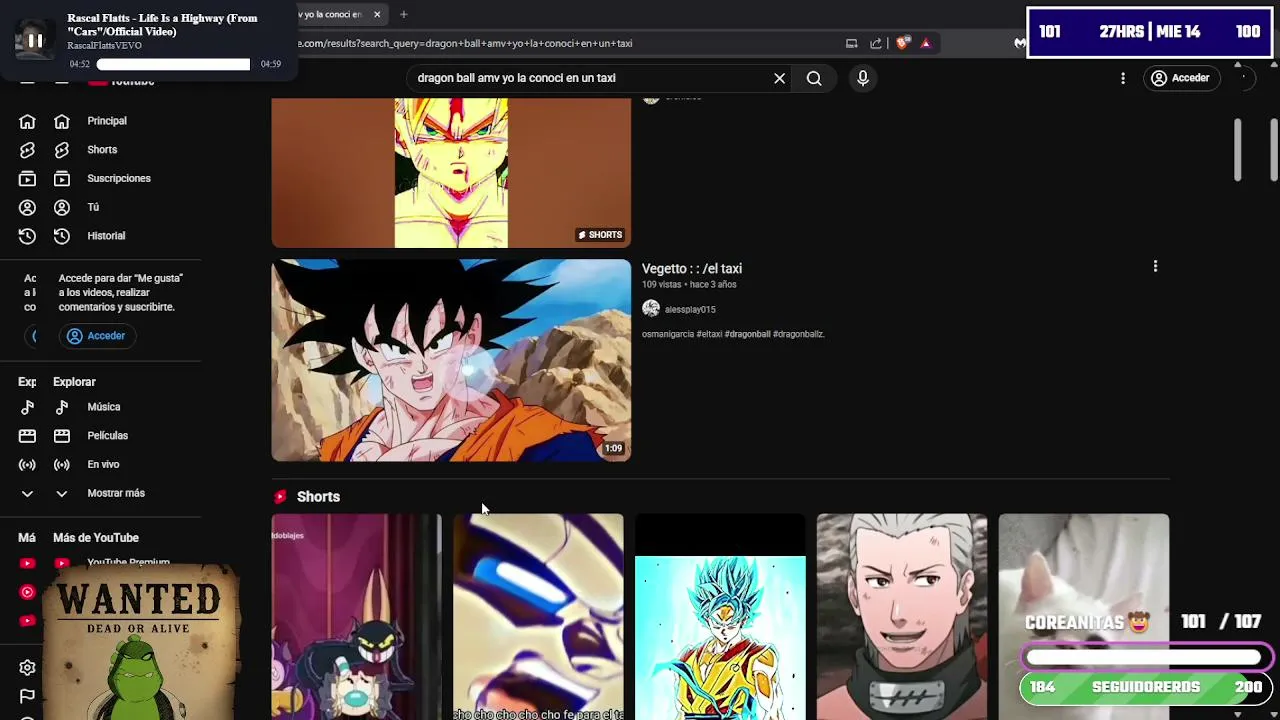Open three-dot menu for Vegetto video

click(1155, 266)
